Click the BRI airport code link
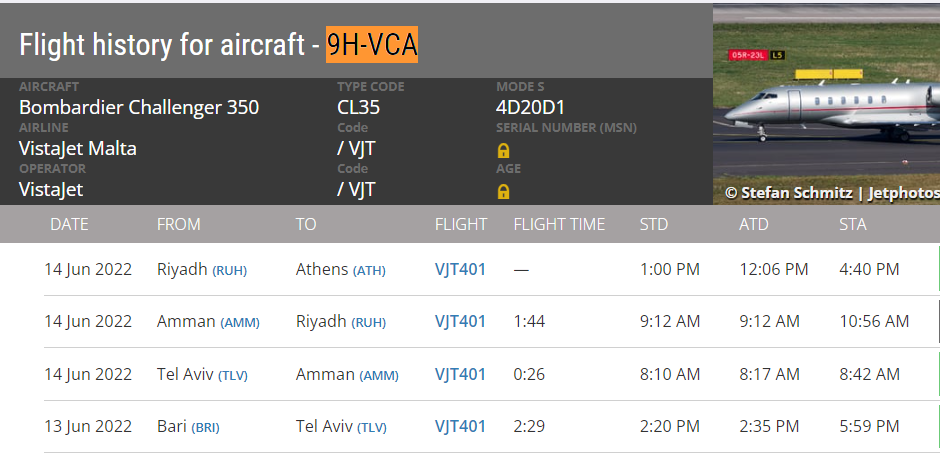The width and height of the screenshot is (940, 456). pos(205,427)
